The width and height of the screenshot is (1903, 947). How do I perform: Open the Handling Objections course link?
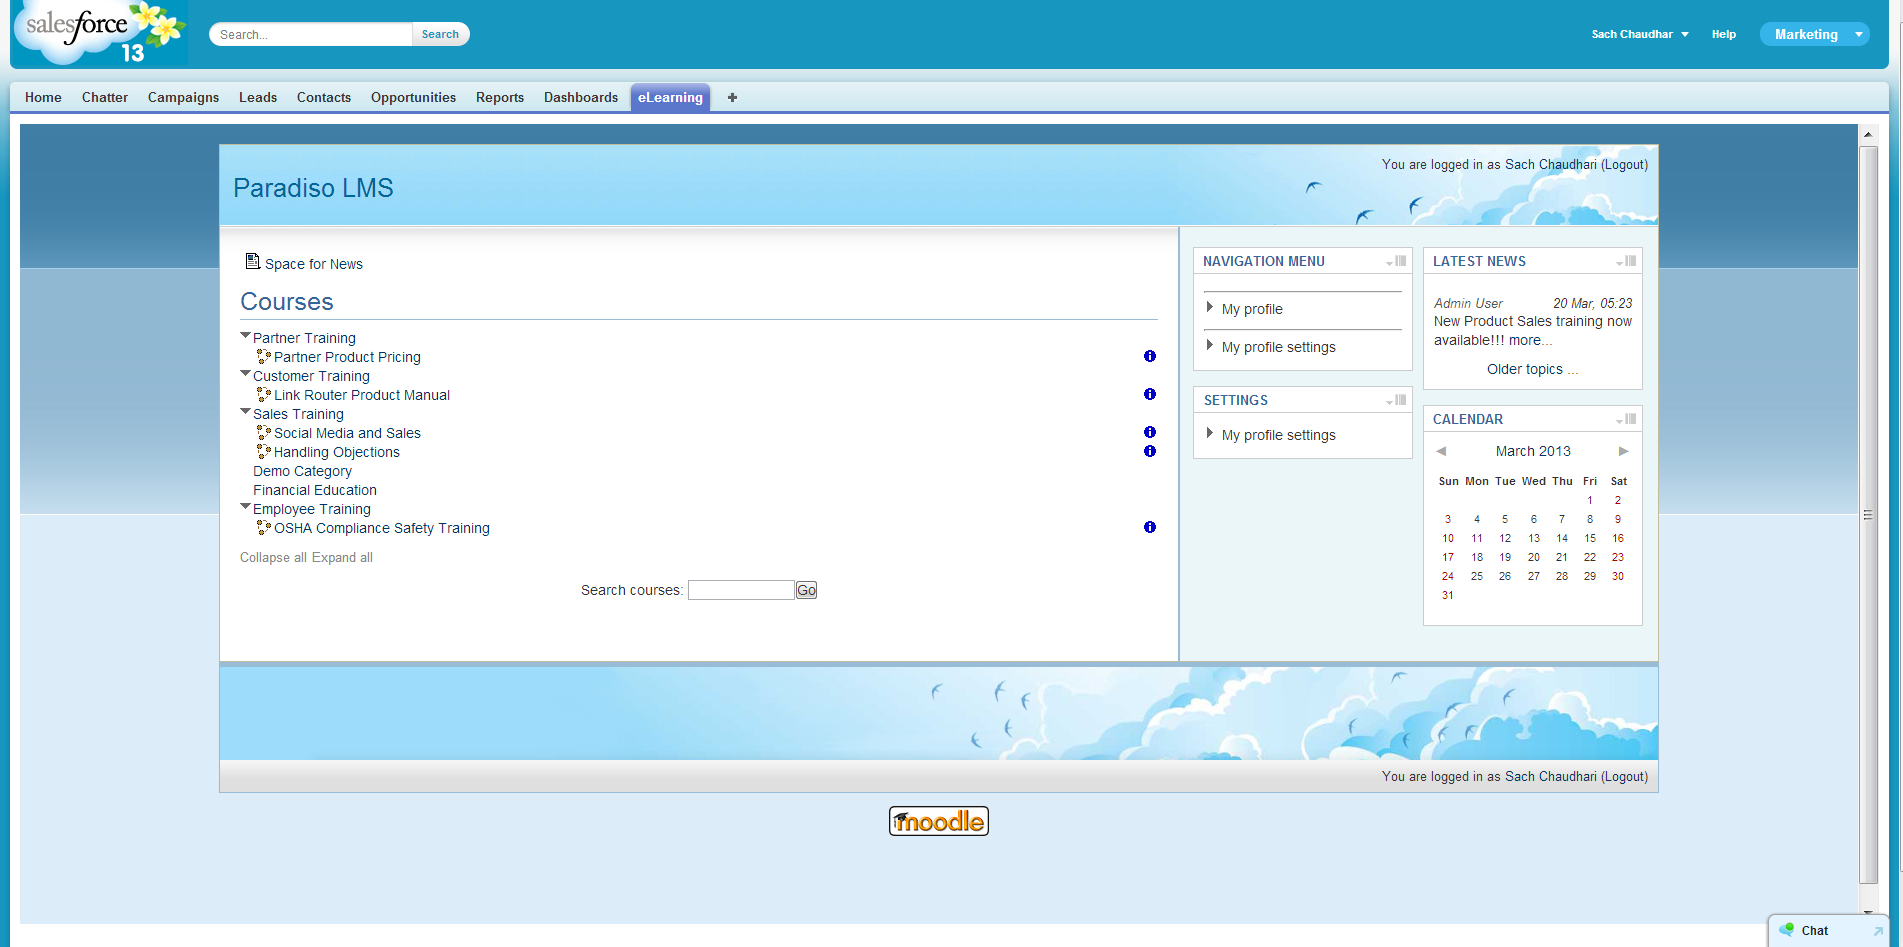[x=336, y=452]
